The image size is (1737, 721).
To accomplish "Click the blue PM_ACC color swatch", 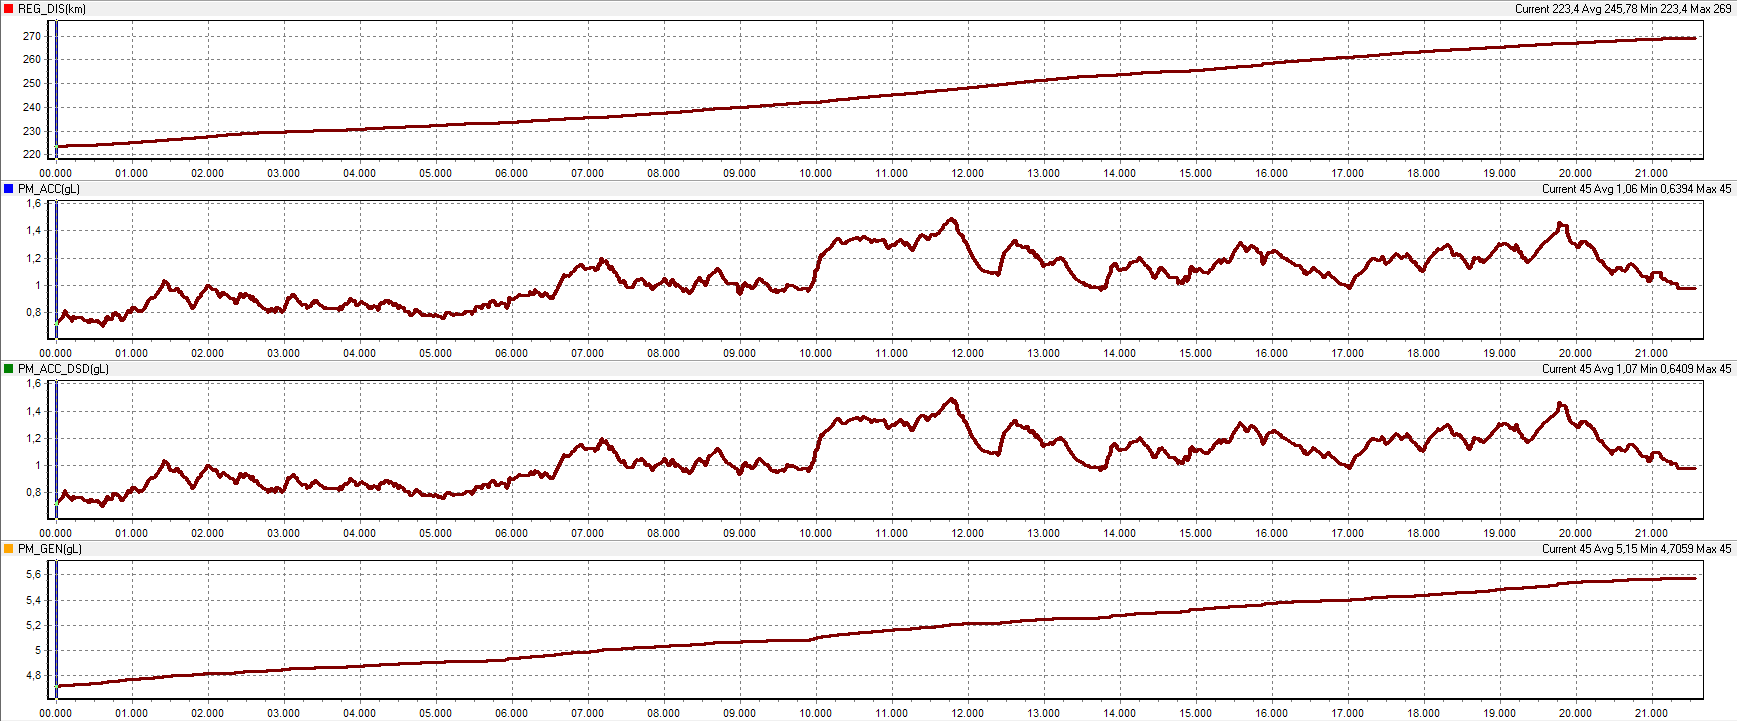I will click(9, 189).
